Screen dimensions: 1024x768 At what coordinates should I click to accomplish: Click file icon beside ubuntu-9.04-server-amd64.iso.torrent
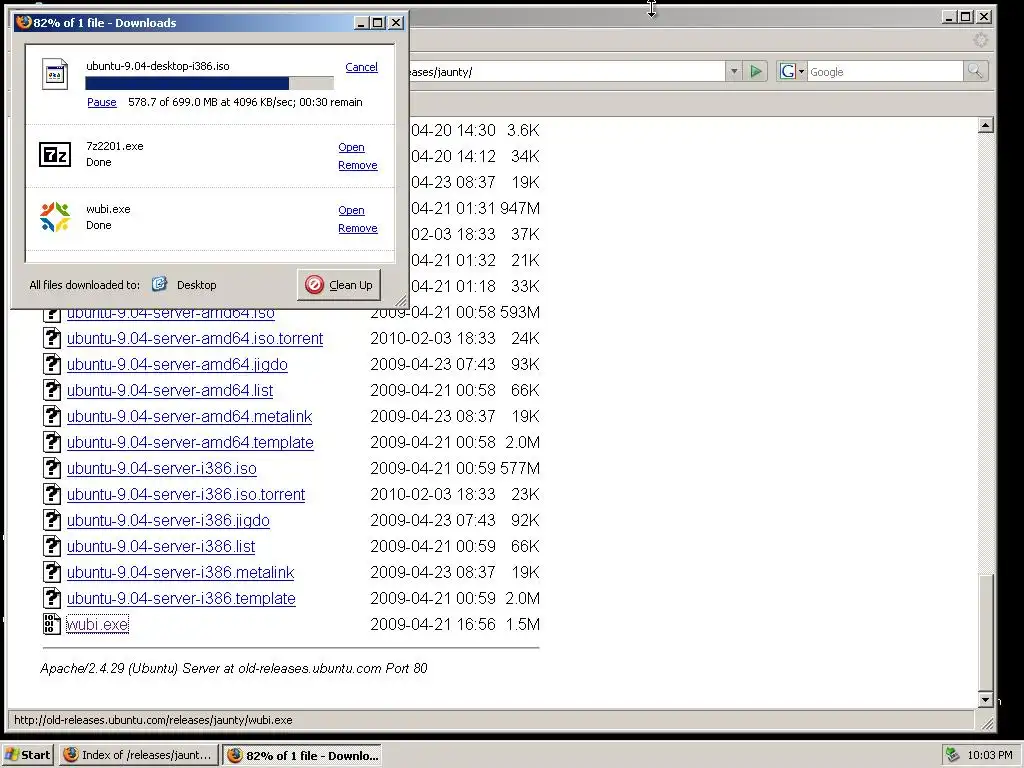click(x=52, y=338)
